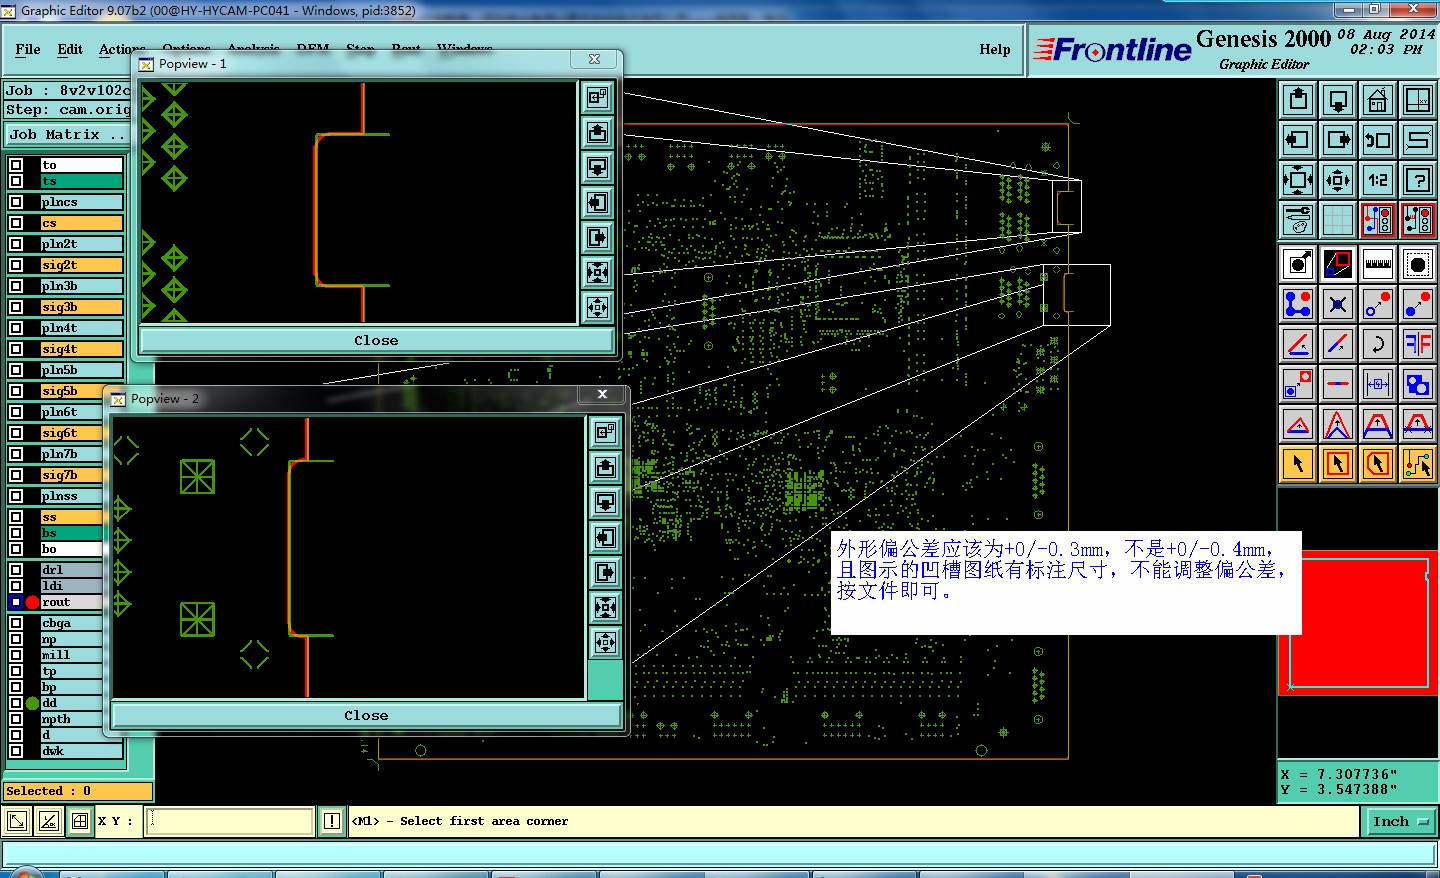Click the red circle marker on rout layer
The width and height of the screenshot is (1440, 878).
32,602
